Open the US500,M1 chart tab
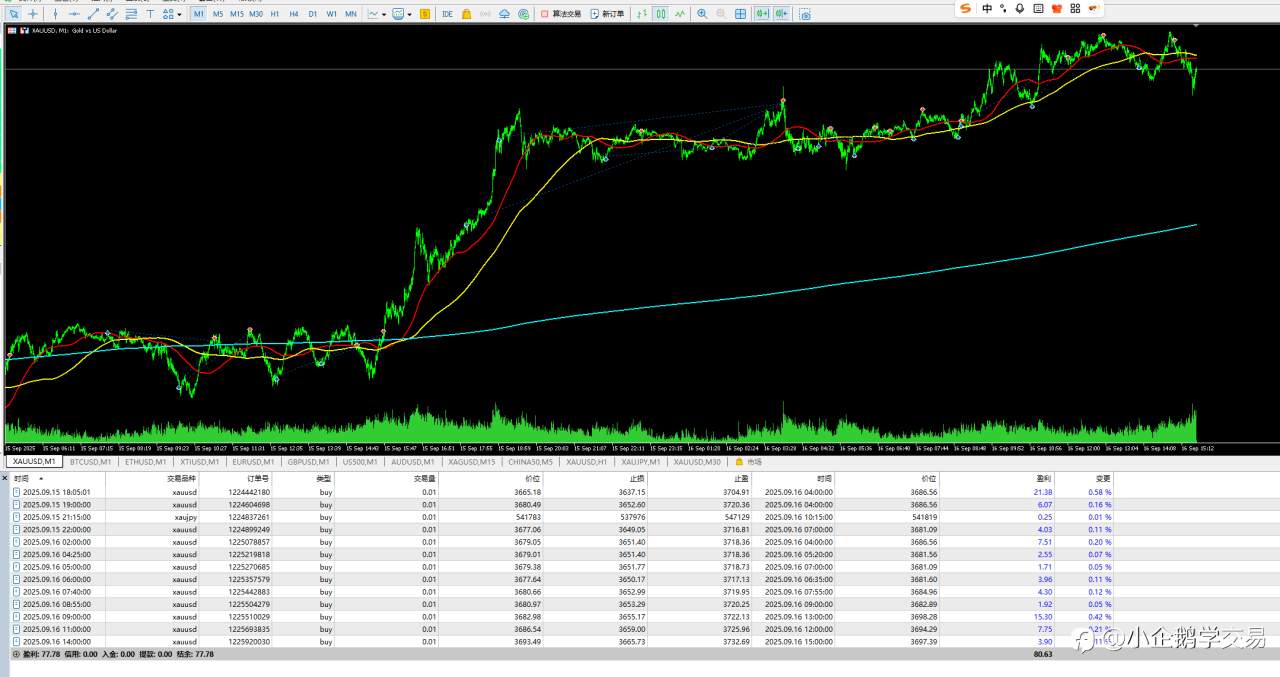1280x677 pixels. pyautogui.click(x=360, y=462)
